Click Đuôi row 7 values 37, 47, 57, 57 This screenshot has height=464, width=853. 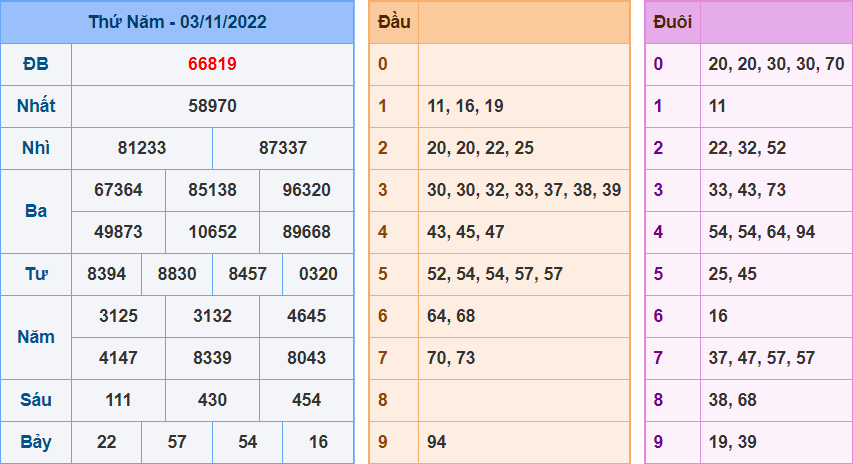[762, 357]
